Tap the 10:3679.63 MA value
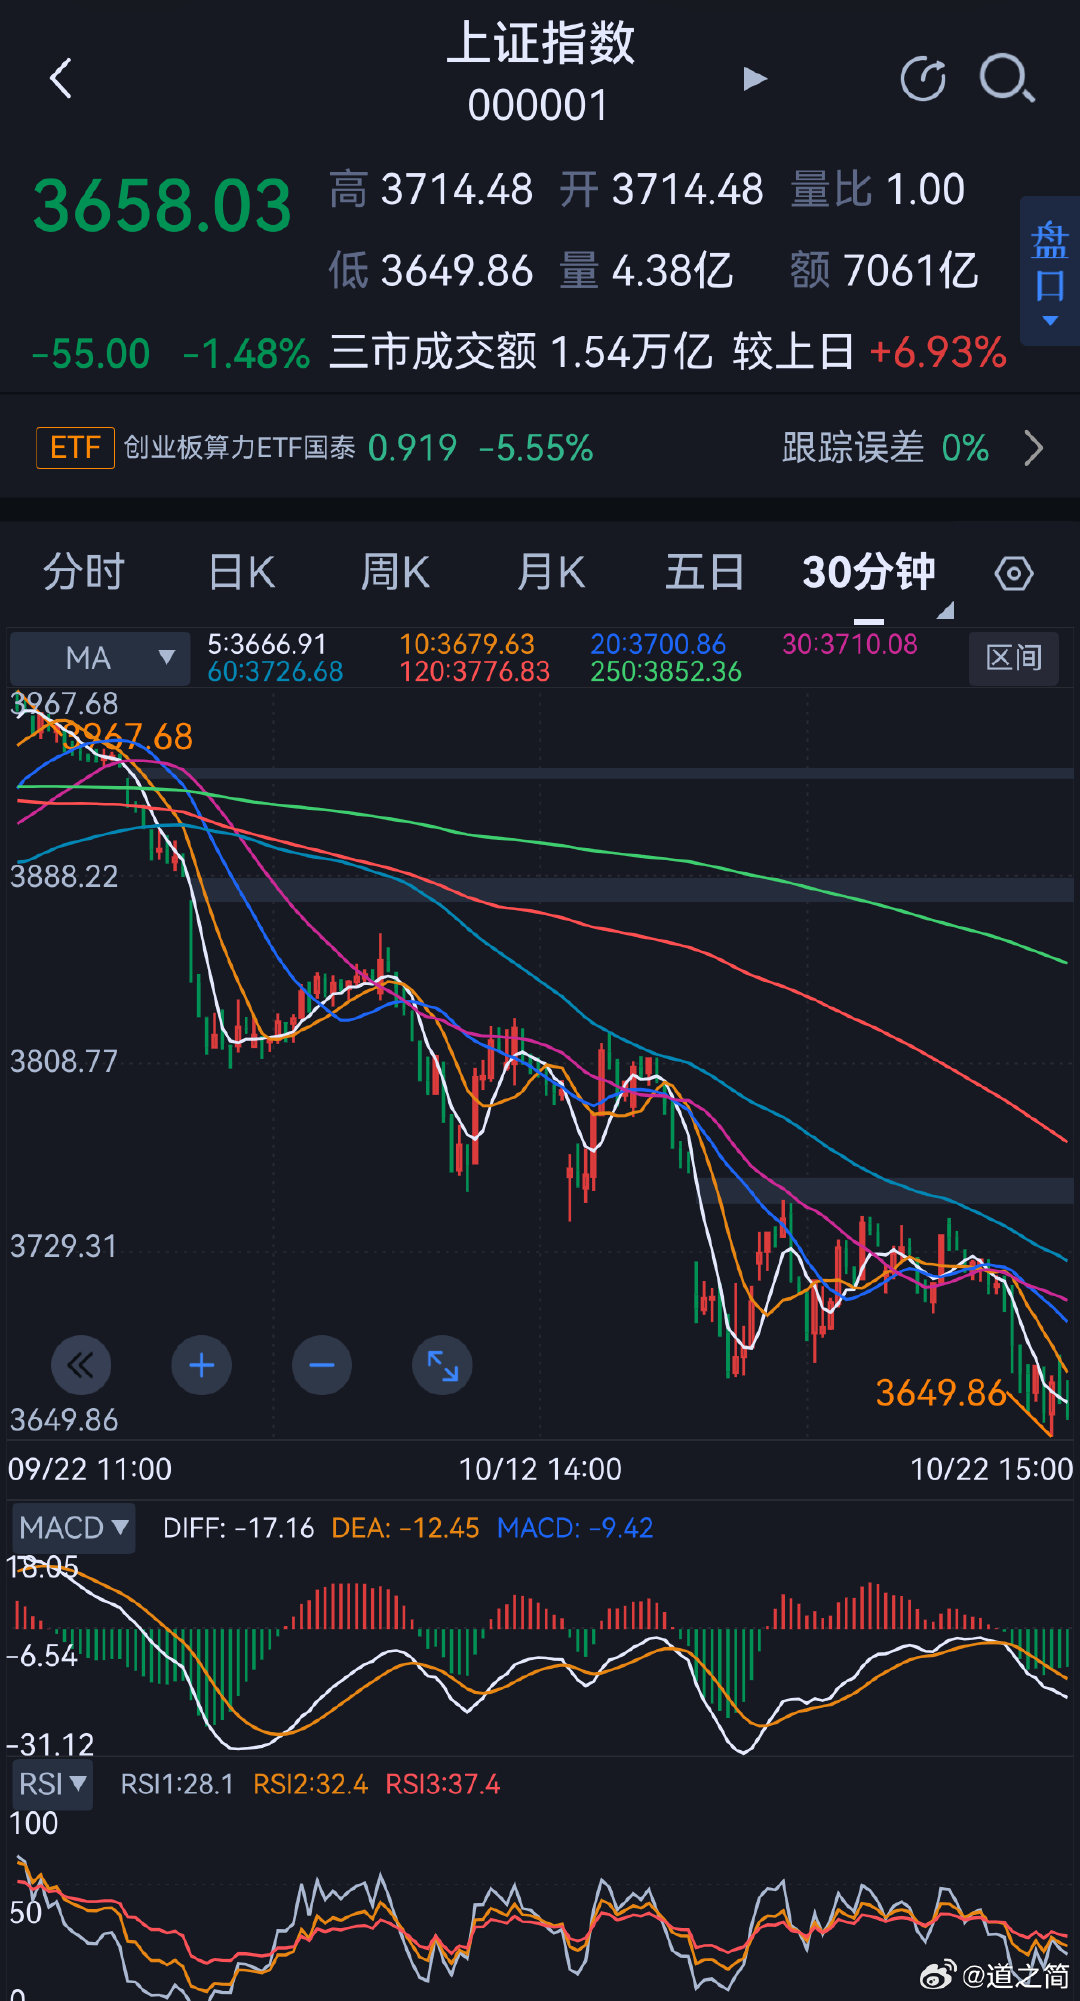The image size is (1080, 2001). pyautogui.click(x=467, y=644)
